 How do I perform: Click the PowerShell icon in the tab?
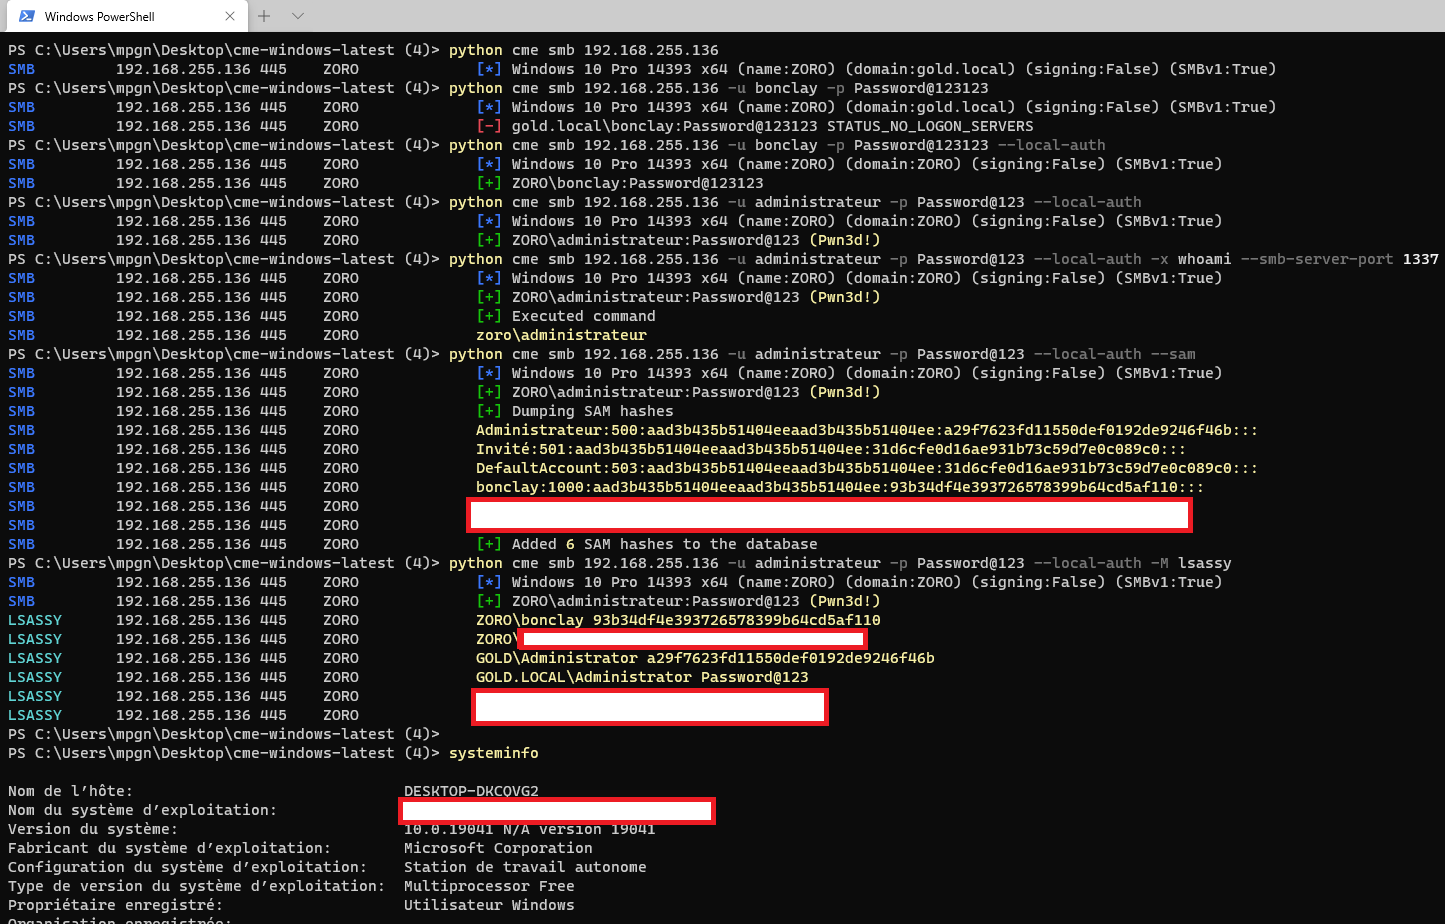27,16
